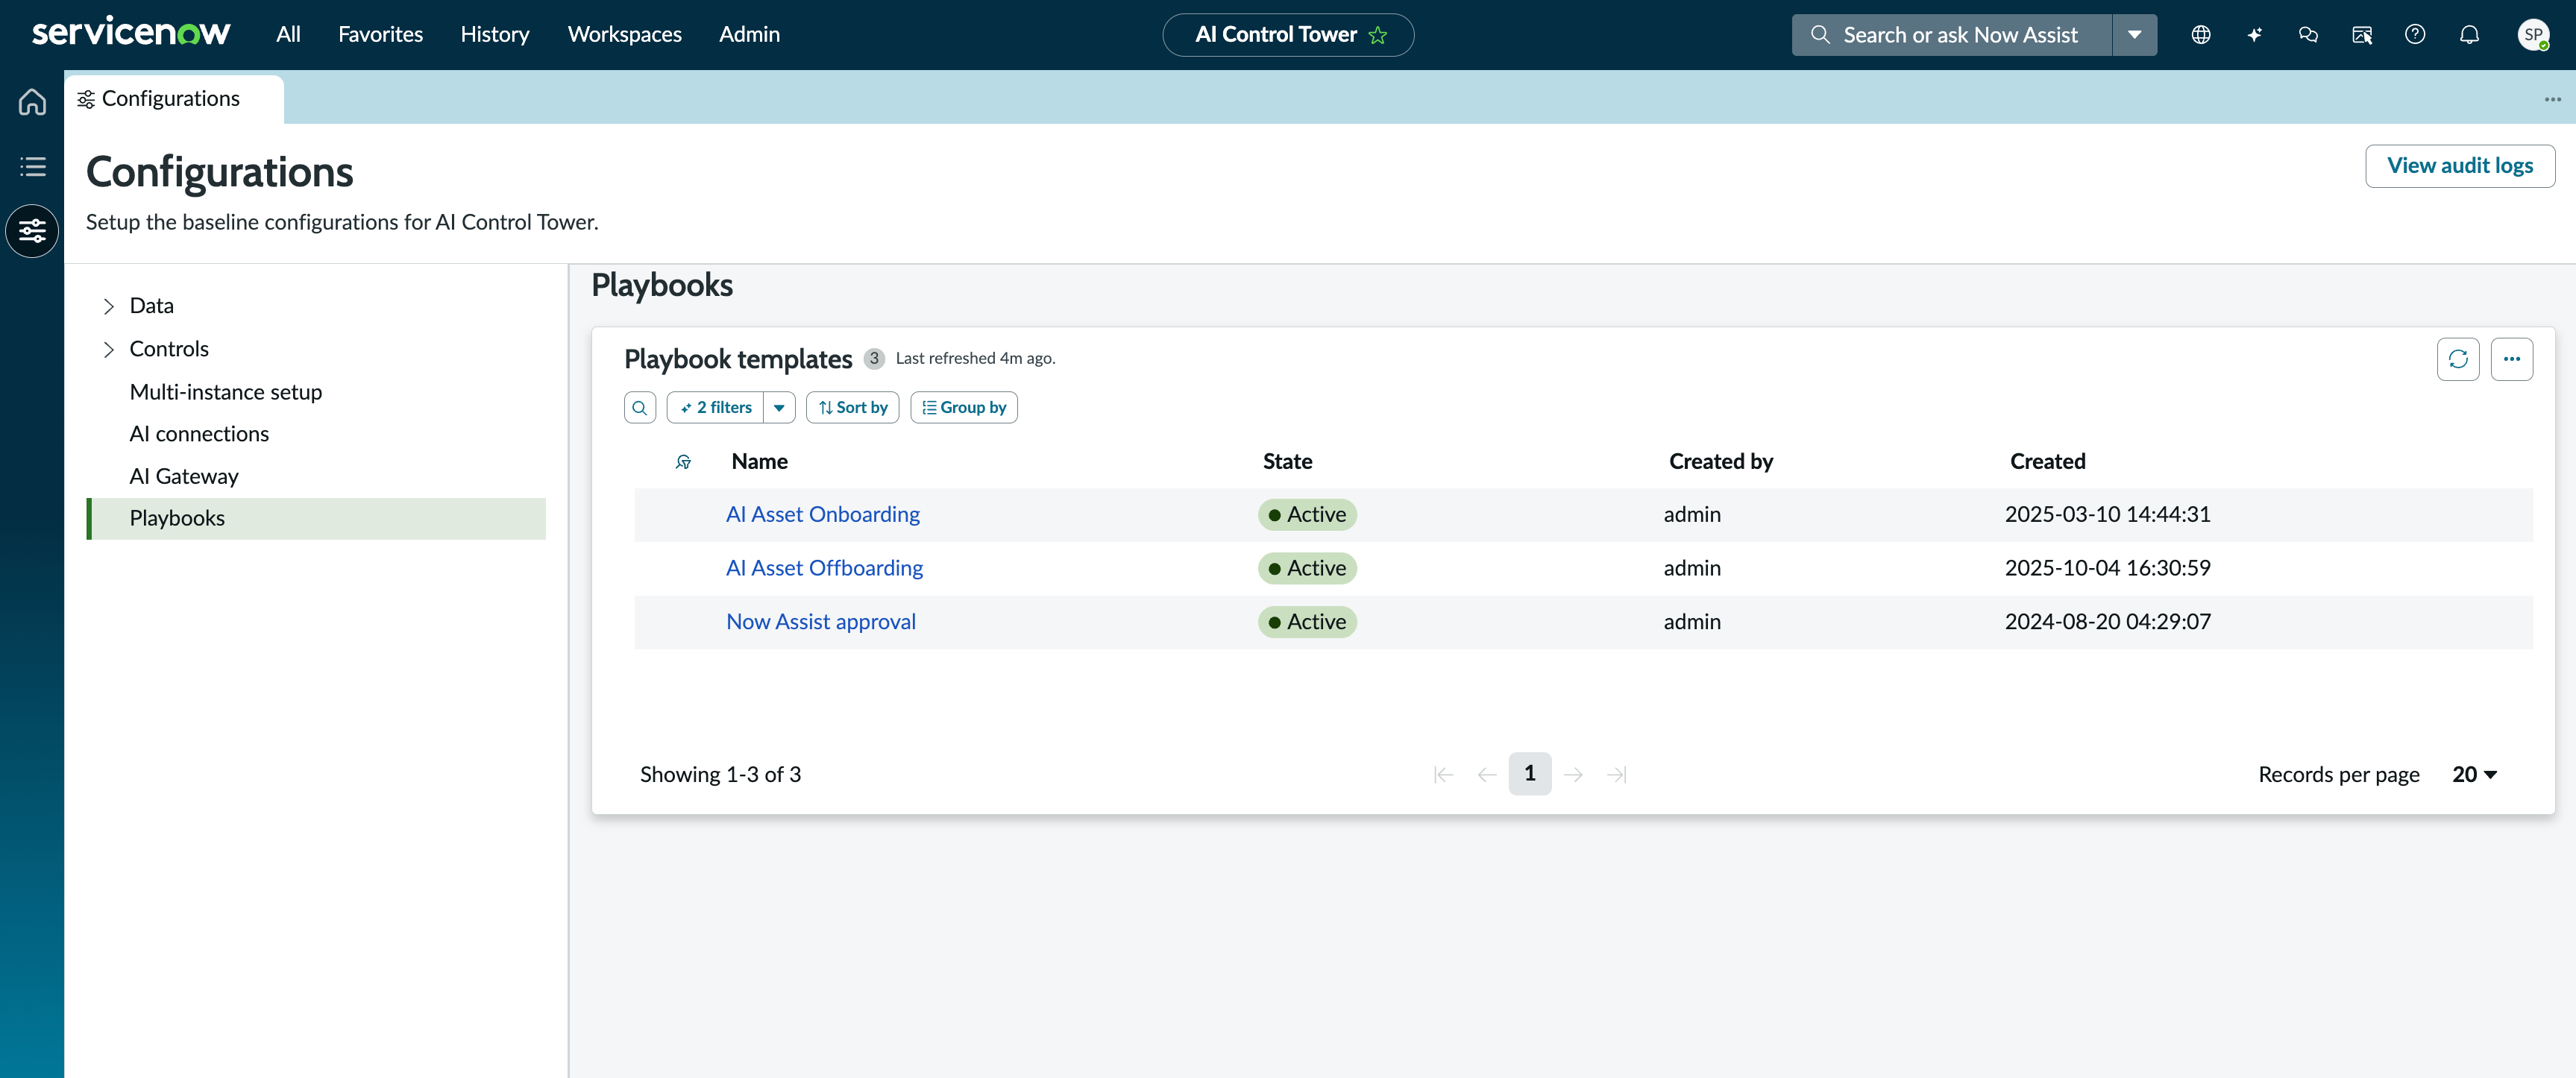Click View audit logs button

coord(2460,166)
